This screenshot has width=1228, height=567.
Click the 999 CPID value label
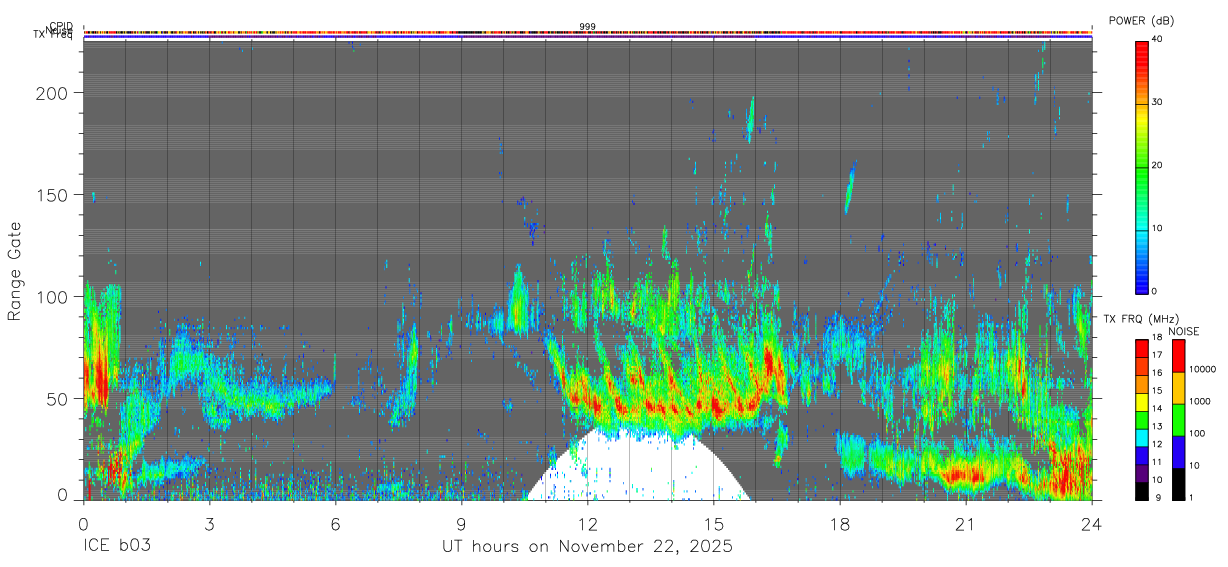tap(588, 26)
